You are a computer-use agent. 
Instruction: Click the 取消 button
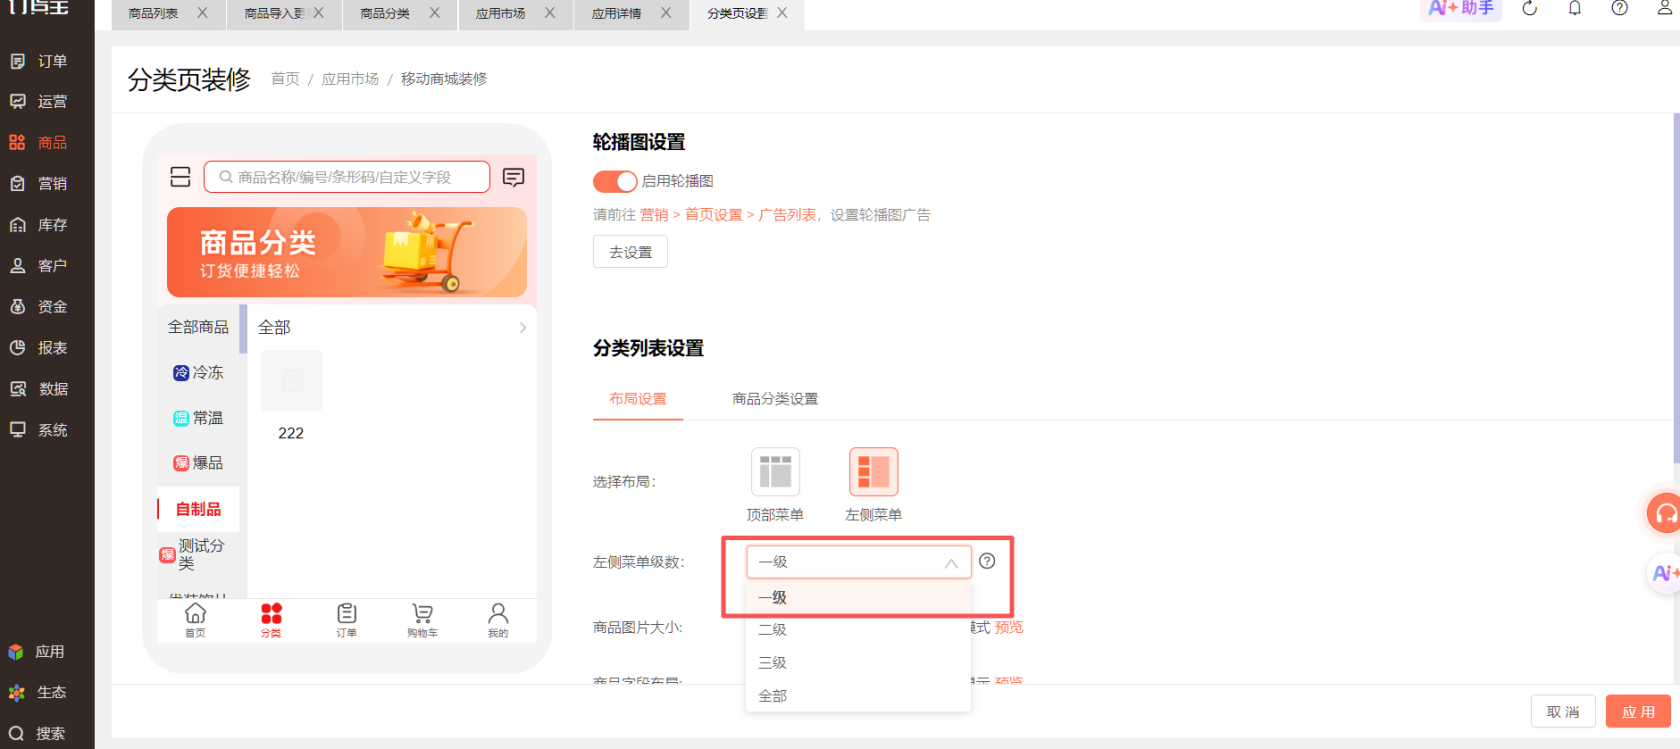[1563, 712]
